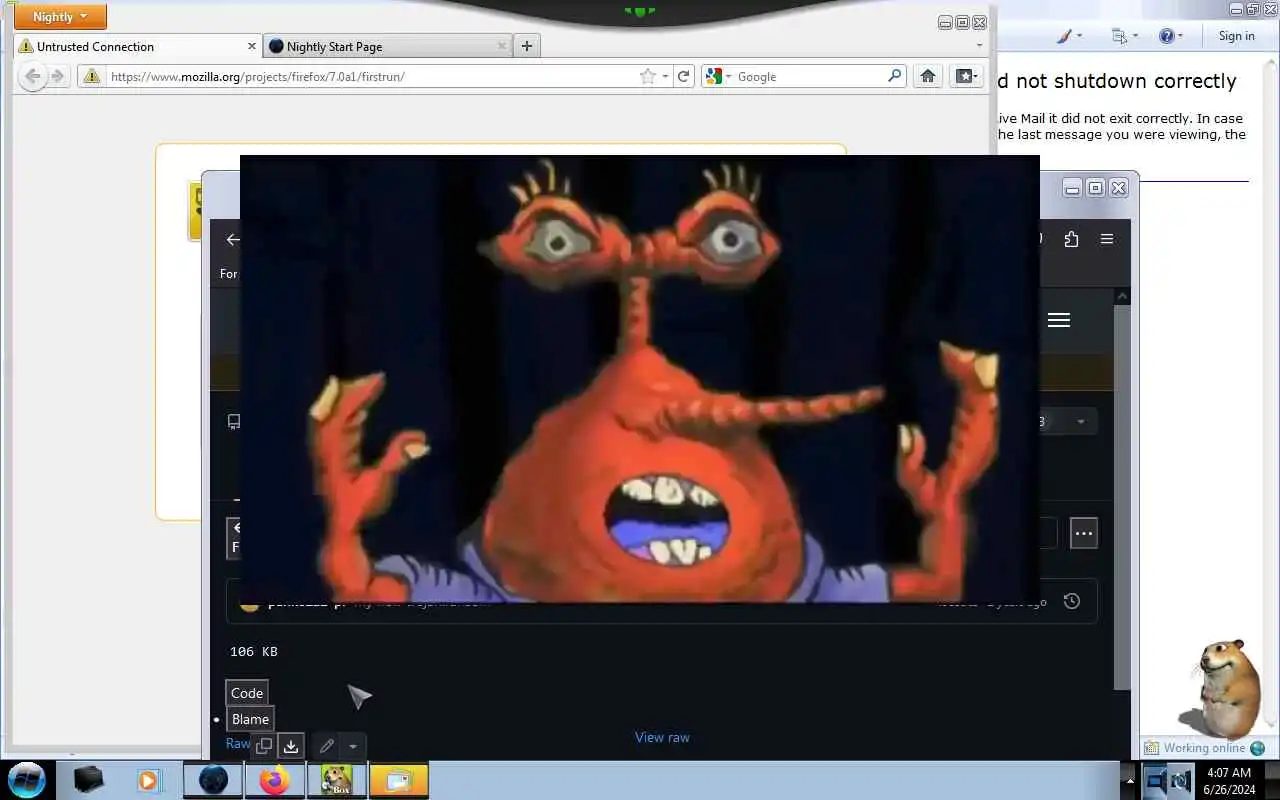Open the Windows Start menu
This screenshot has height=800, width=1280.
27,780
